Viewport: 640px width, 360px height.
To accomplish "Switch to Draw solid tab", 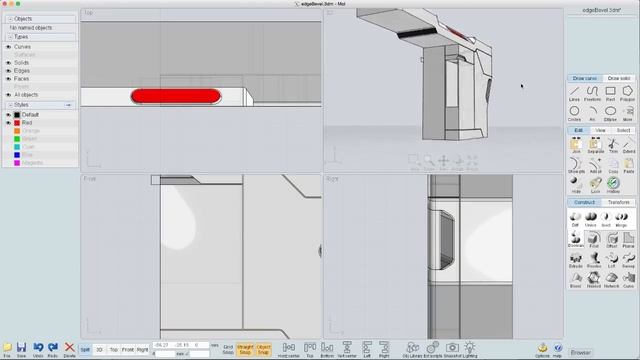I will (x=618, y=78).
